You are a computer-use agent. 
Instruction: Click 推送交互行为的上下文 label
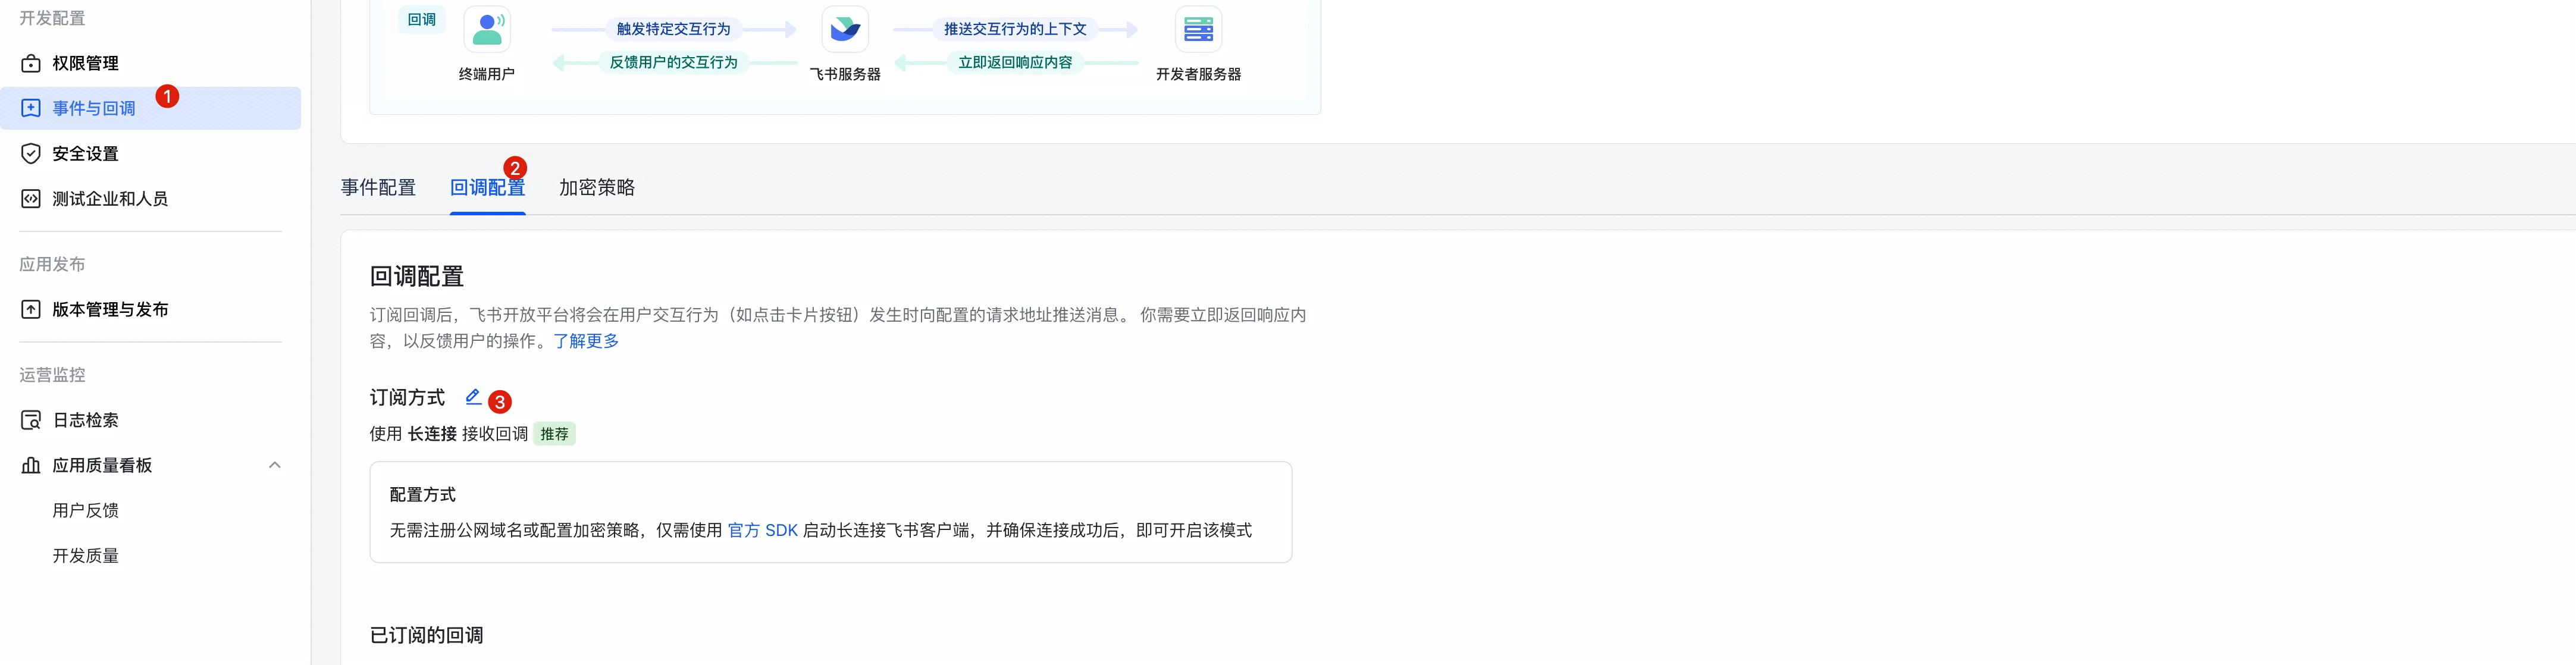[x=1015, y=29]
